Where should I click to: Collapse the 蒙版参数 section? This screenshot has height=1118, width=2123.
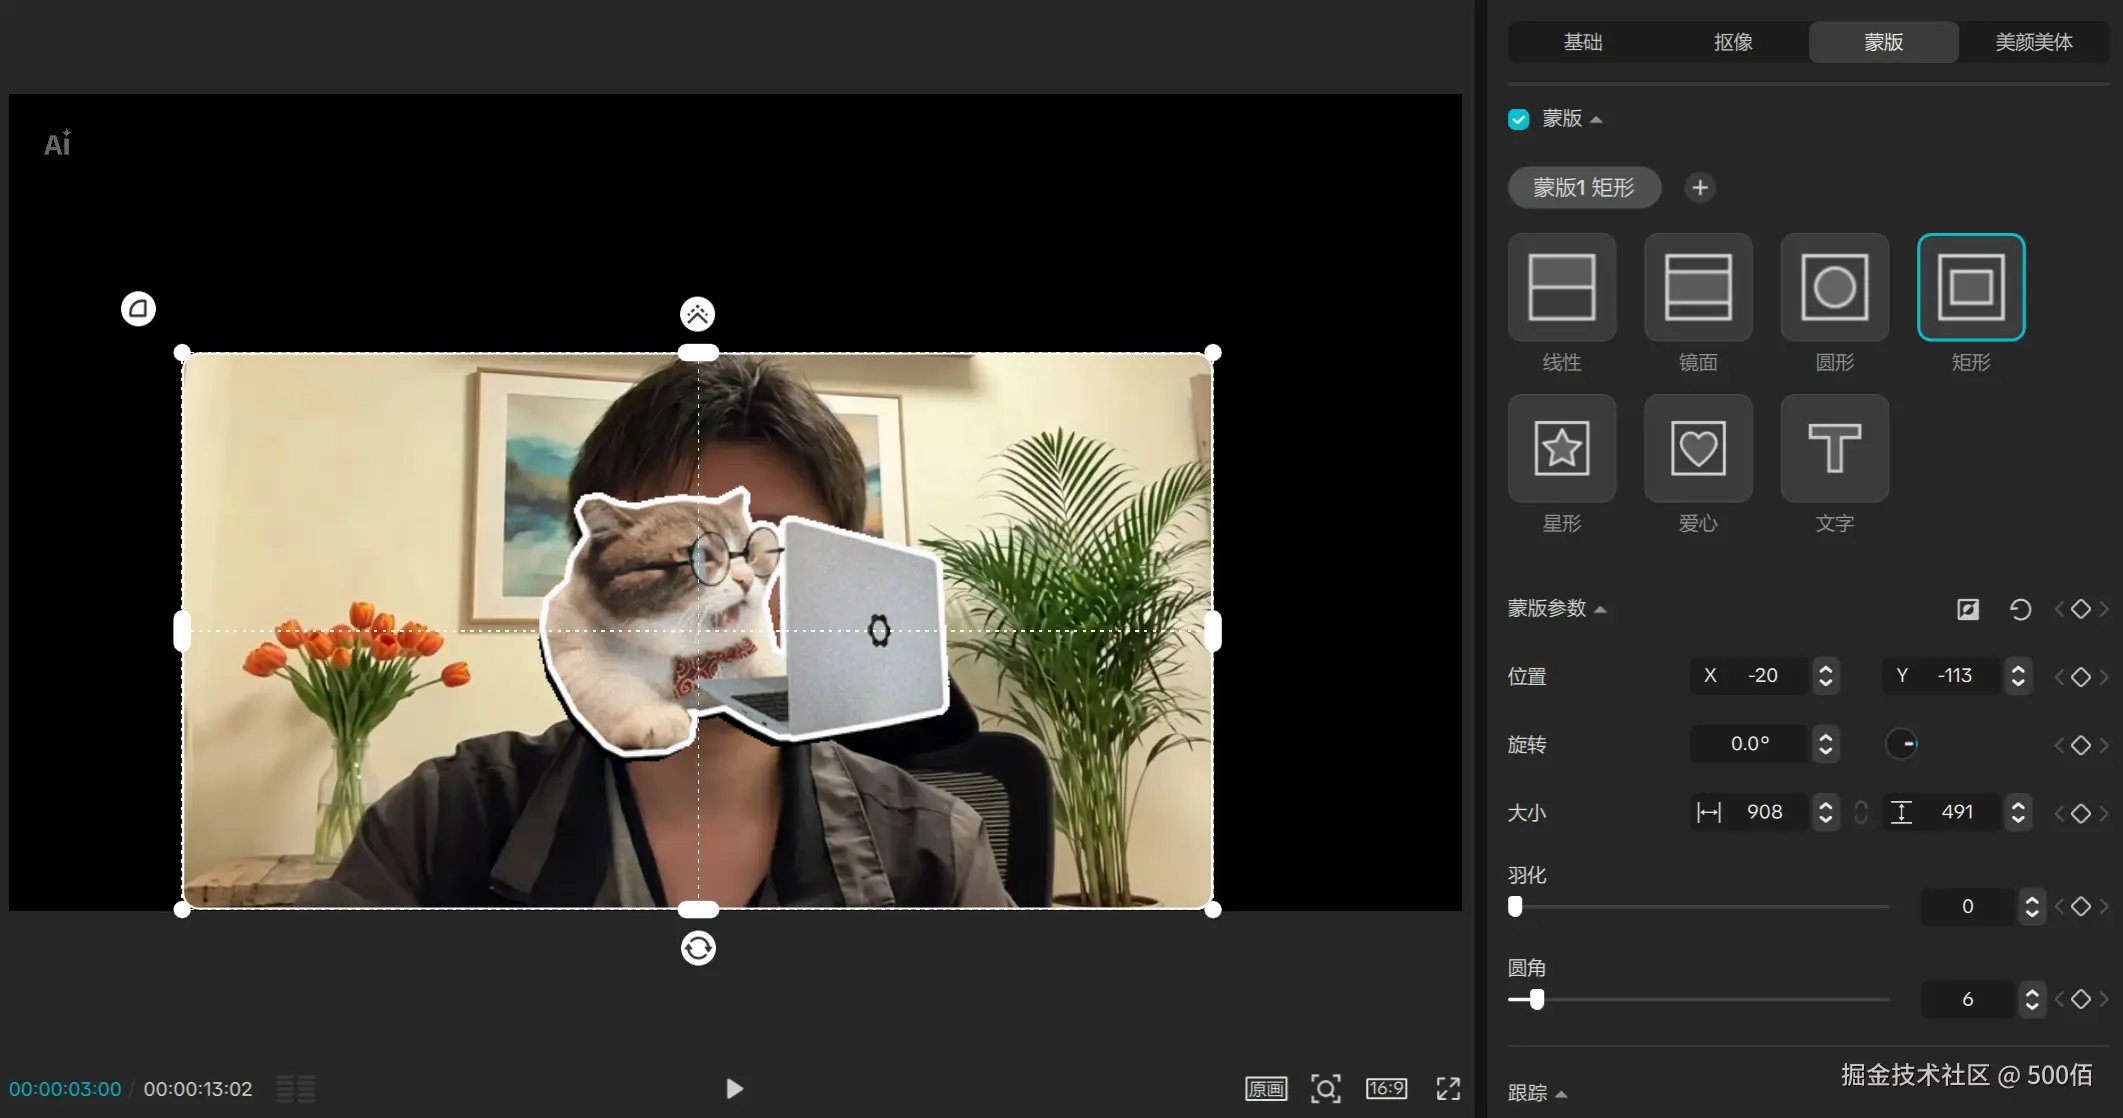coord(1600,609)
